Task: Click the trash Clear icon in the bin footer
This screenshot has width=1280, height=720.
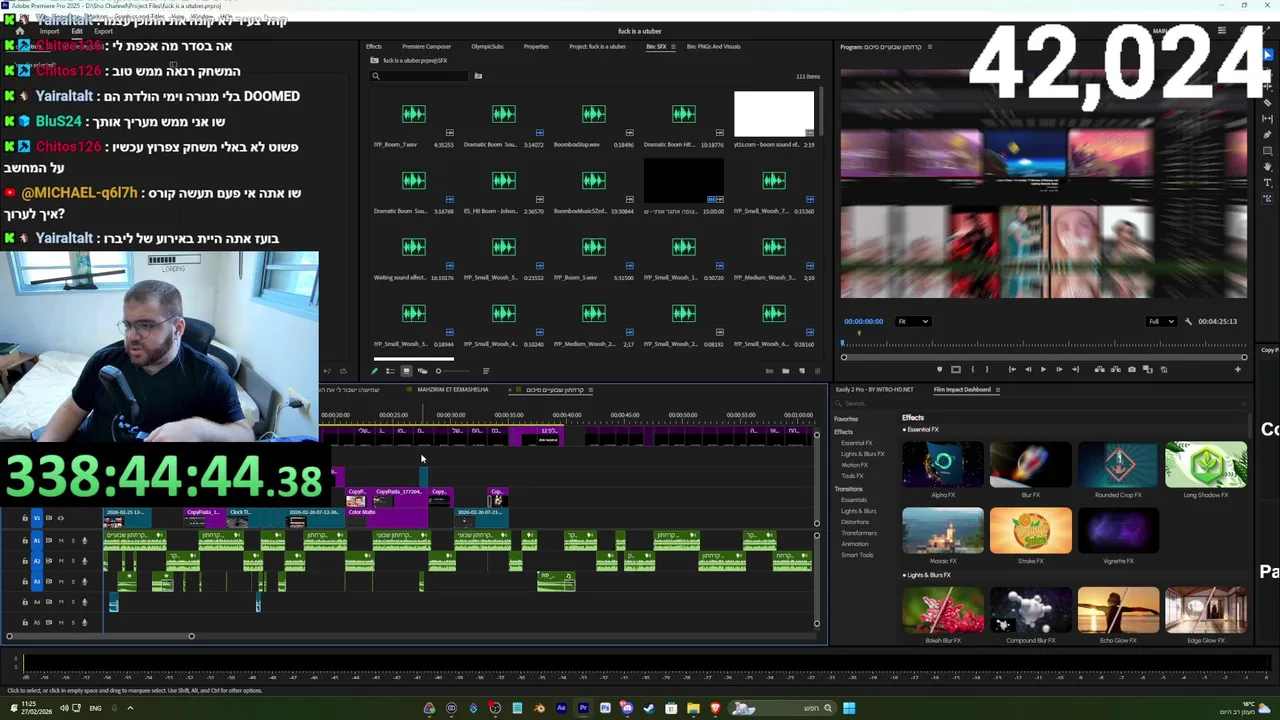Action: (x=817, y=371)
